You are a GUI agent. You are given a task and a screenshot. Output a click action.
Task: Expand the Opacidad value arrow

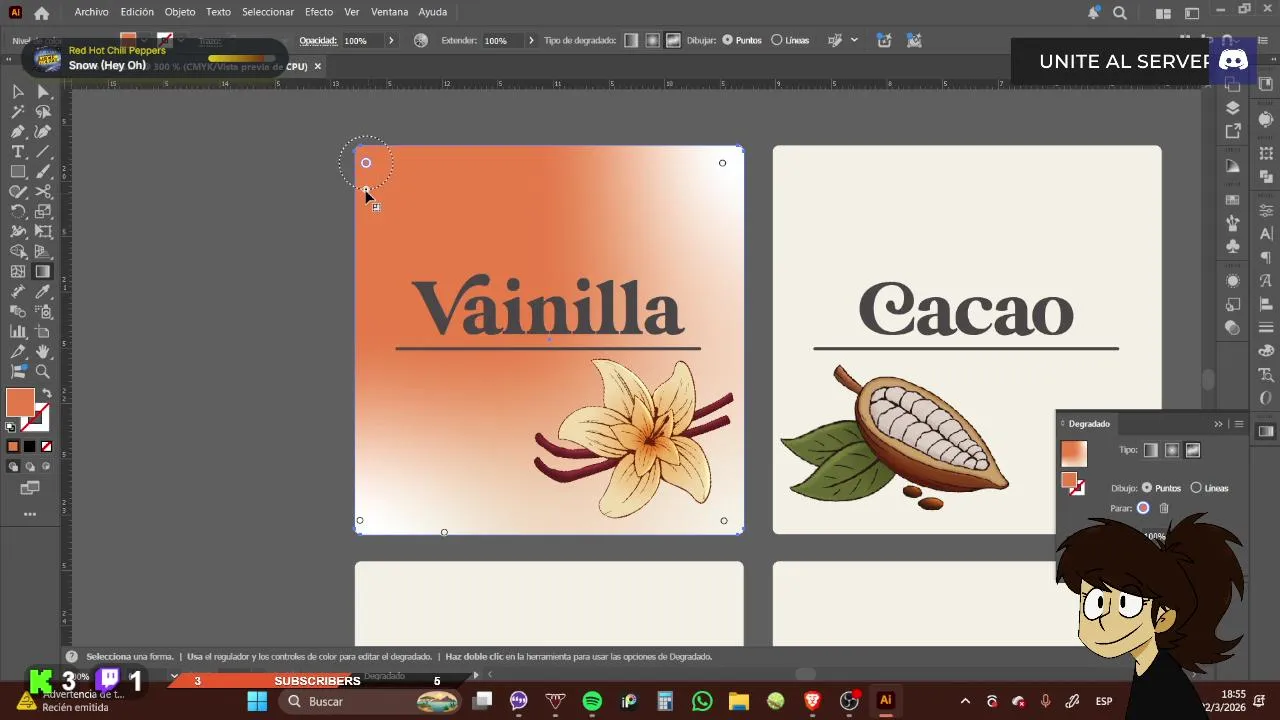tap(391, 40)
